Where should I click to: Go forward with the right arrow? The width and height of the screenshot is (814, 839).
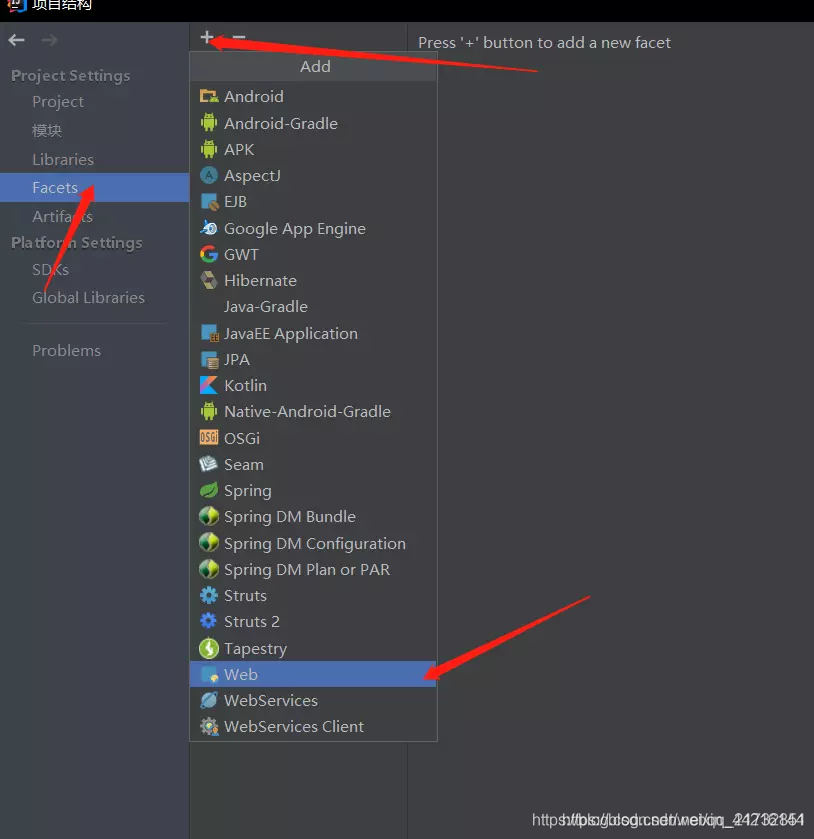click(49, 40)
